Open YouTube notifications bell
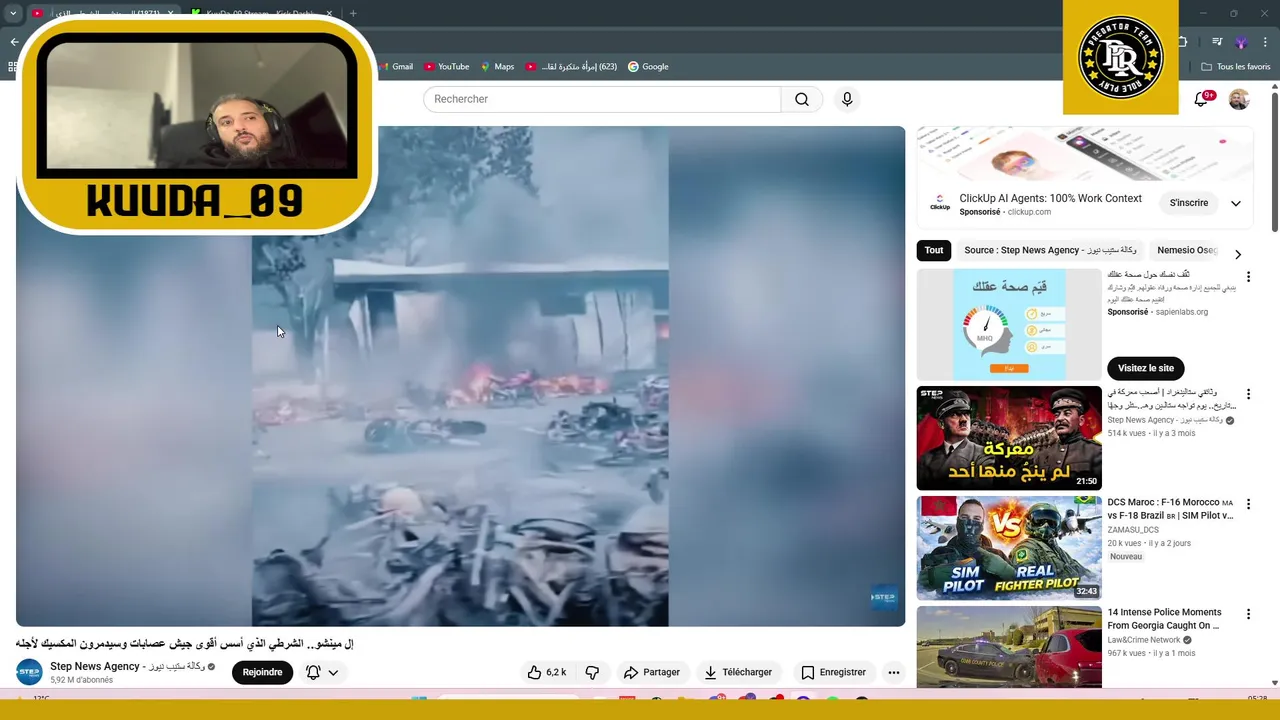 (x=1202, y=99)
